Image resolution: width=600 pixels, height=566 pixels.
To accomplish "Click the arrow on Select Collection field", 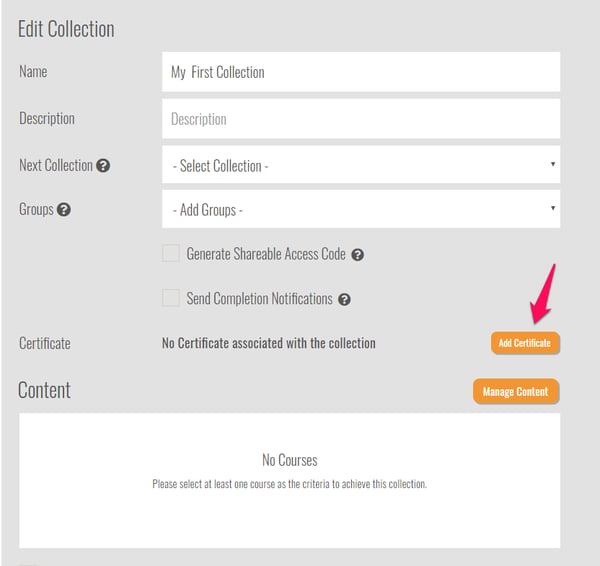I will pos(553,164).
